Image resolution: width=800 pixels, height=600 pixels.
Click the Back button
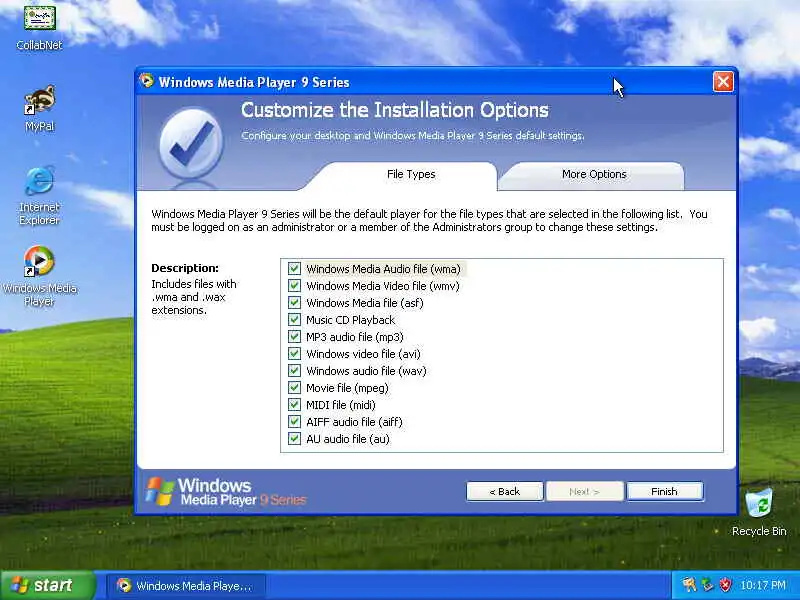point(505,491)
